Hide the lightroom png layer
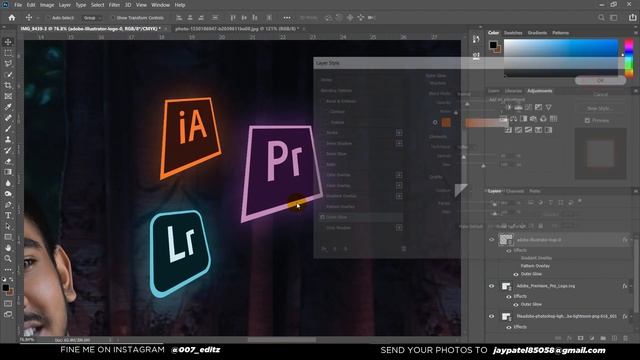The height and width of the screenshot is (360, 640). [x=491, y=316]
